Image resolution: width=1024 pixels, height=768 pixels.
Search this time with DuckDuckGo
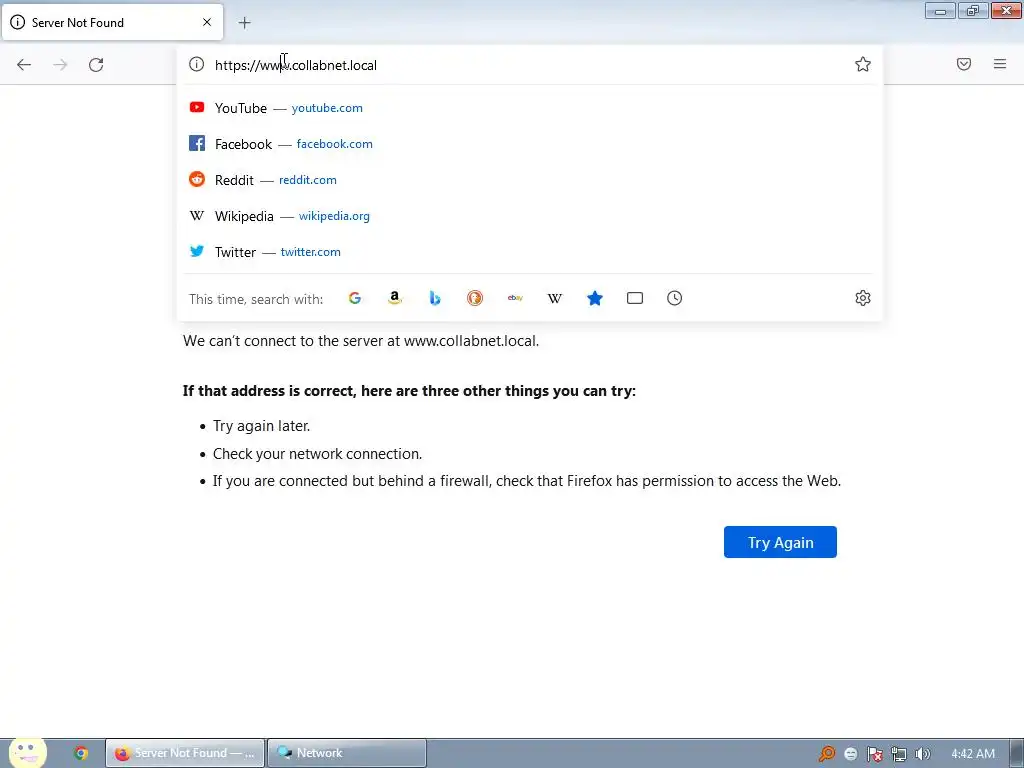[475, 298]
